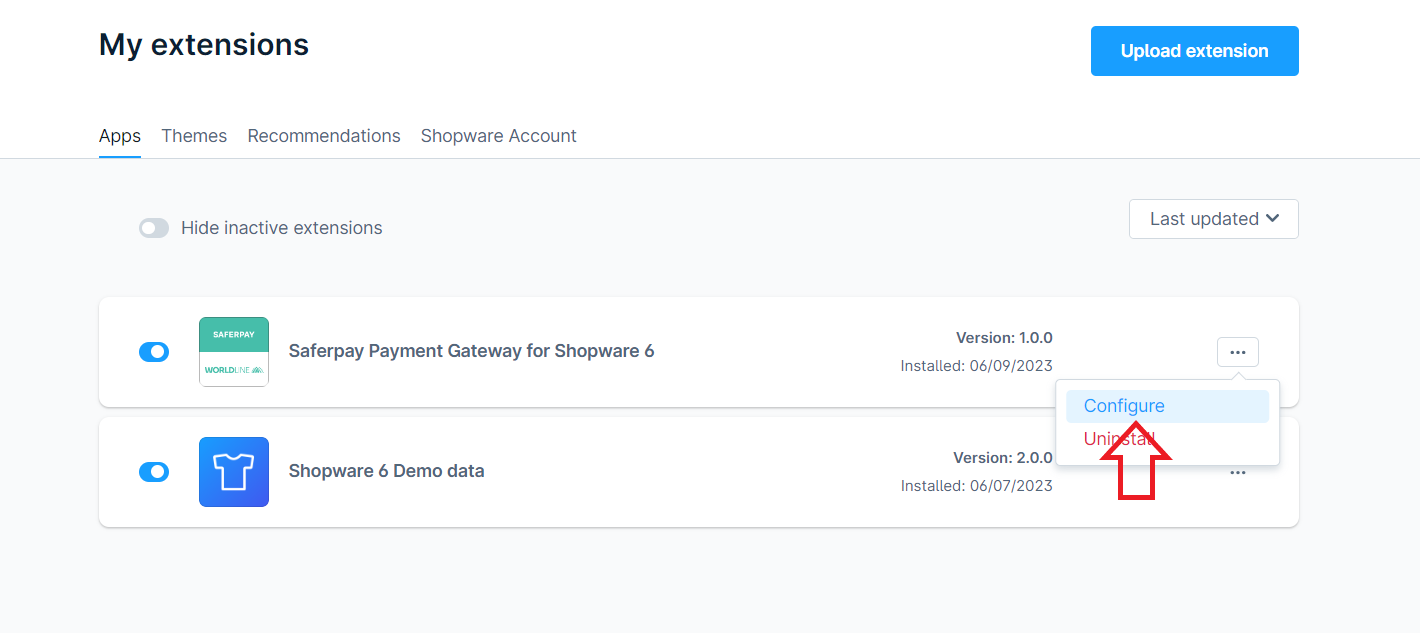Switch to the Themes tab
This screenshot has height=633, width=1420.
194,136
